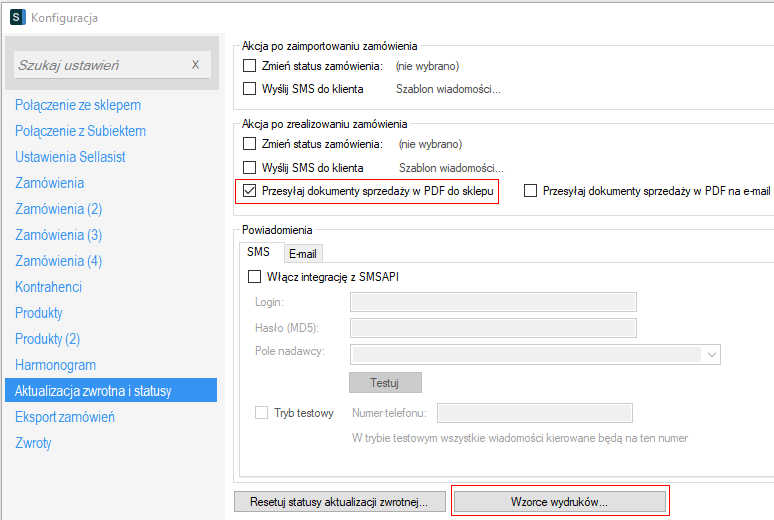774x520 pixels.
Task: Switch to the E-mail notifications tab
Action: click(x=302, y=254)
